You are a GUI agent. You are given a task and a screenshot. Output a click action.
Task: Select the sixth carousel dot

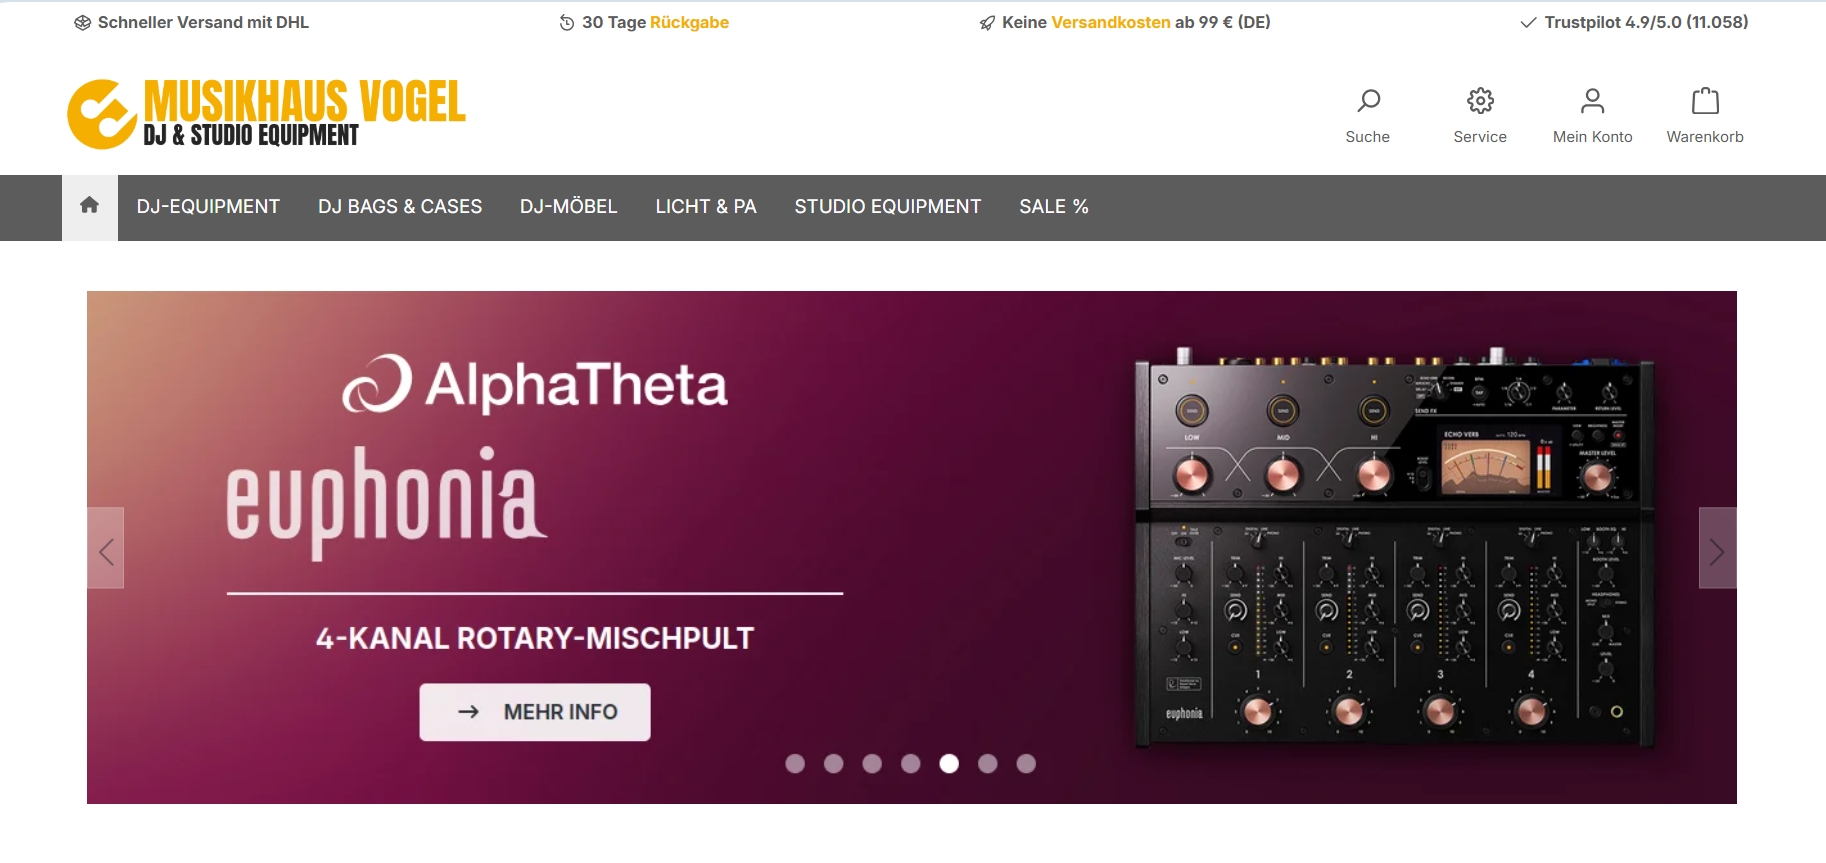click(988, 764)
